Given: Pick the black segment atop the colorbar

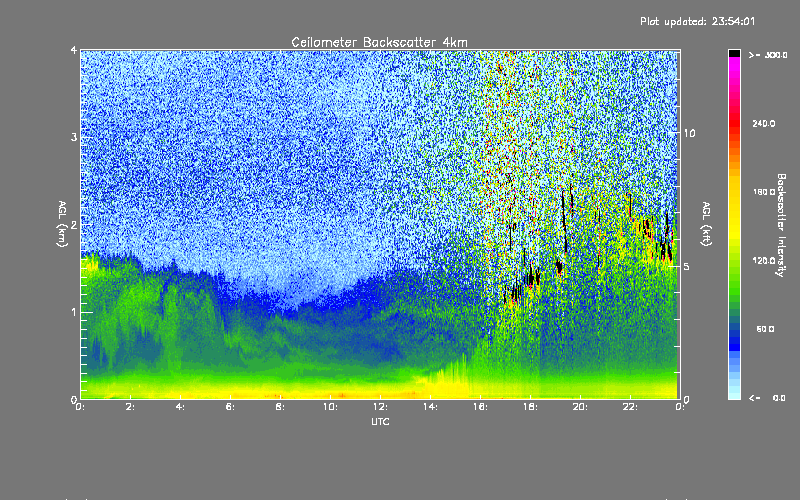Looking at the screenshot, I should point(734,53).
